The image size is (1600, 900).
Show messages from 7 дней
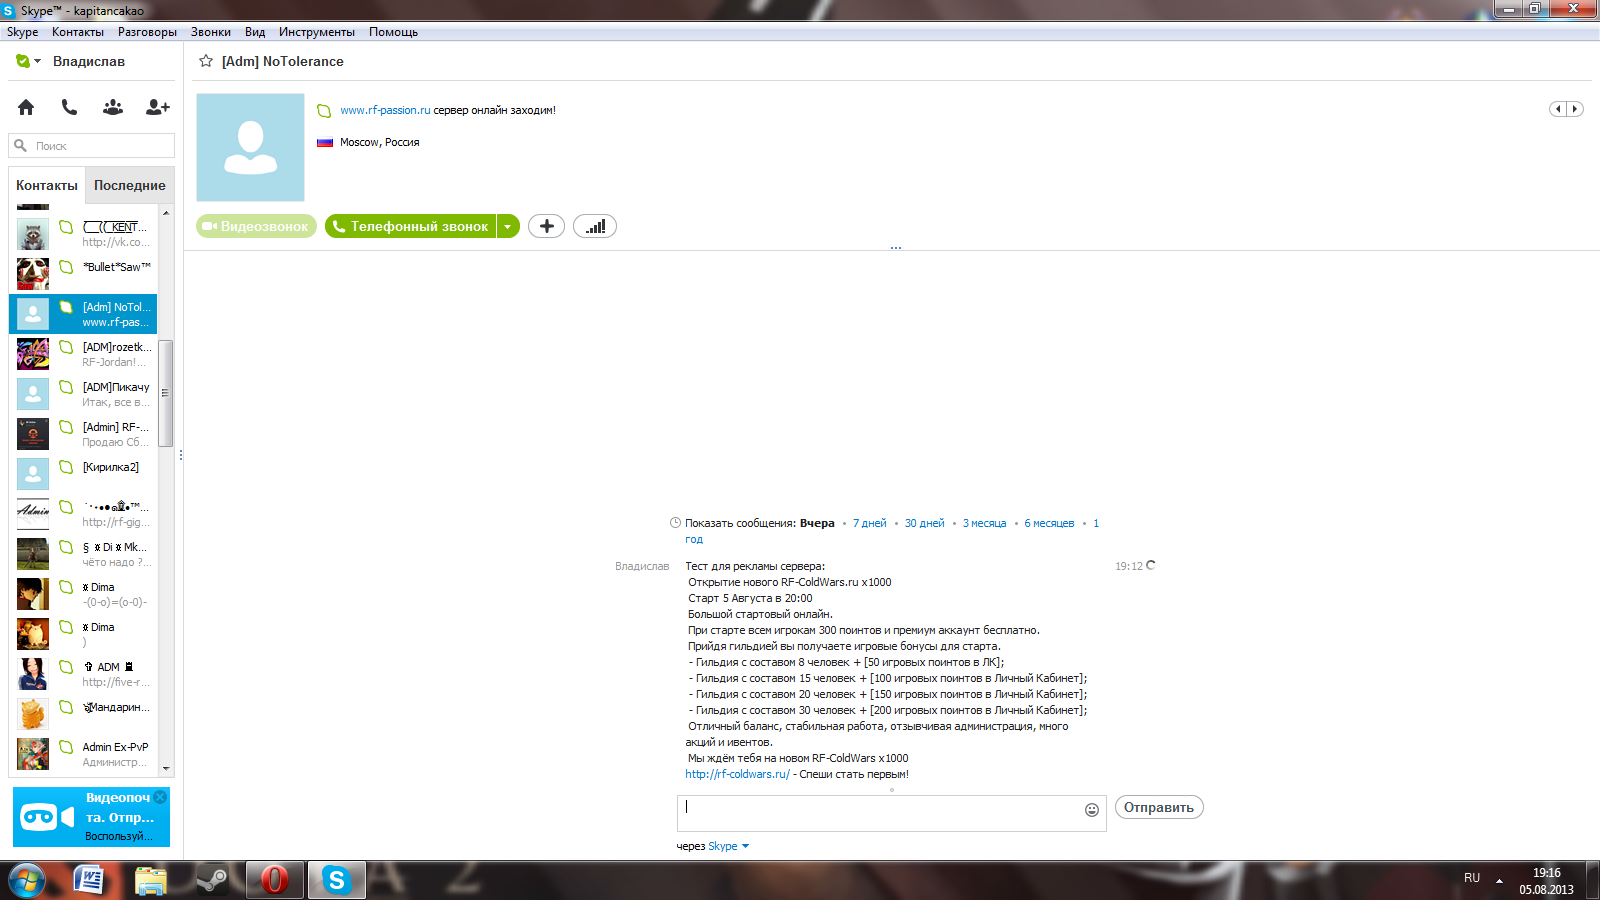tap(869, 523)
